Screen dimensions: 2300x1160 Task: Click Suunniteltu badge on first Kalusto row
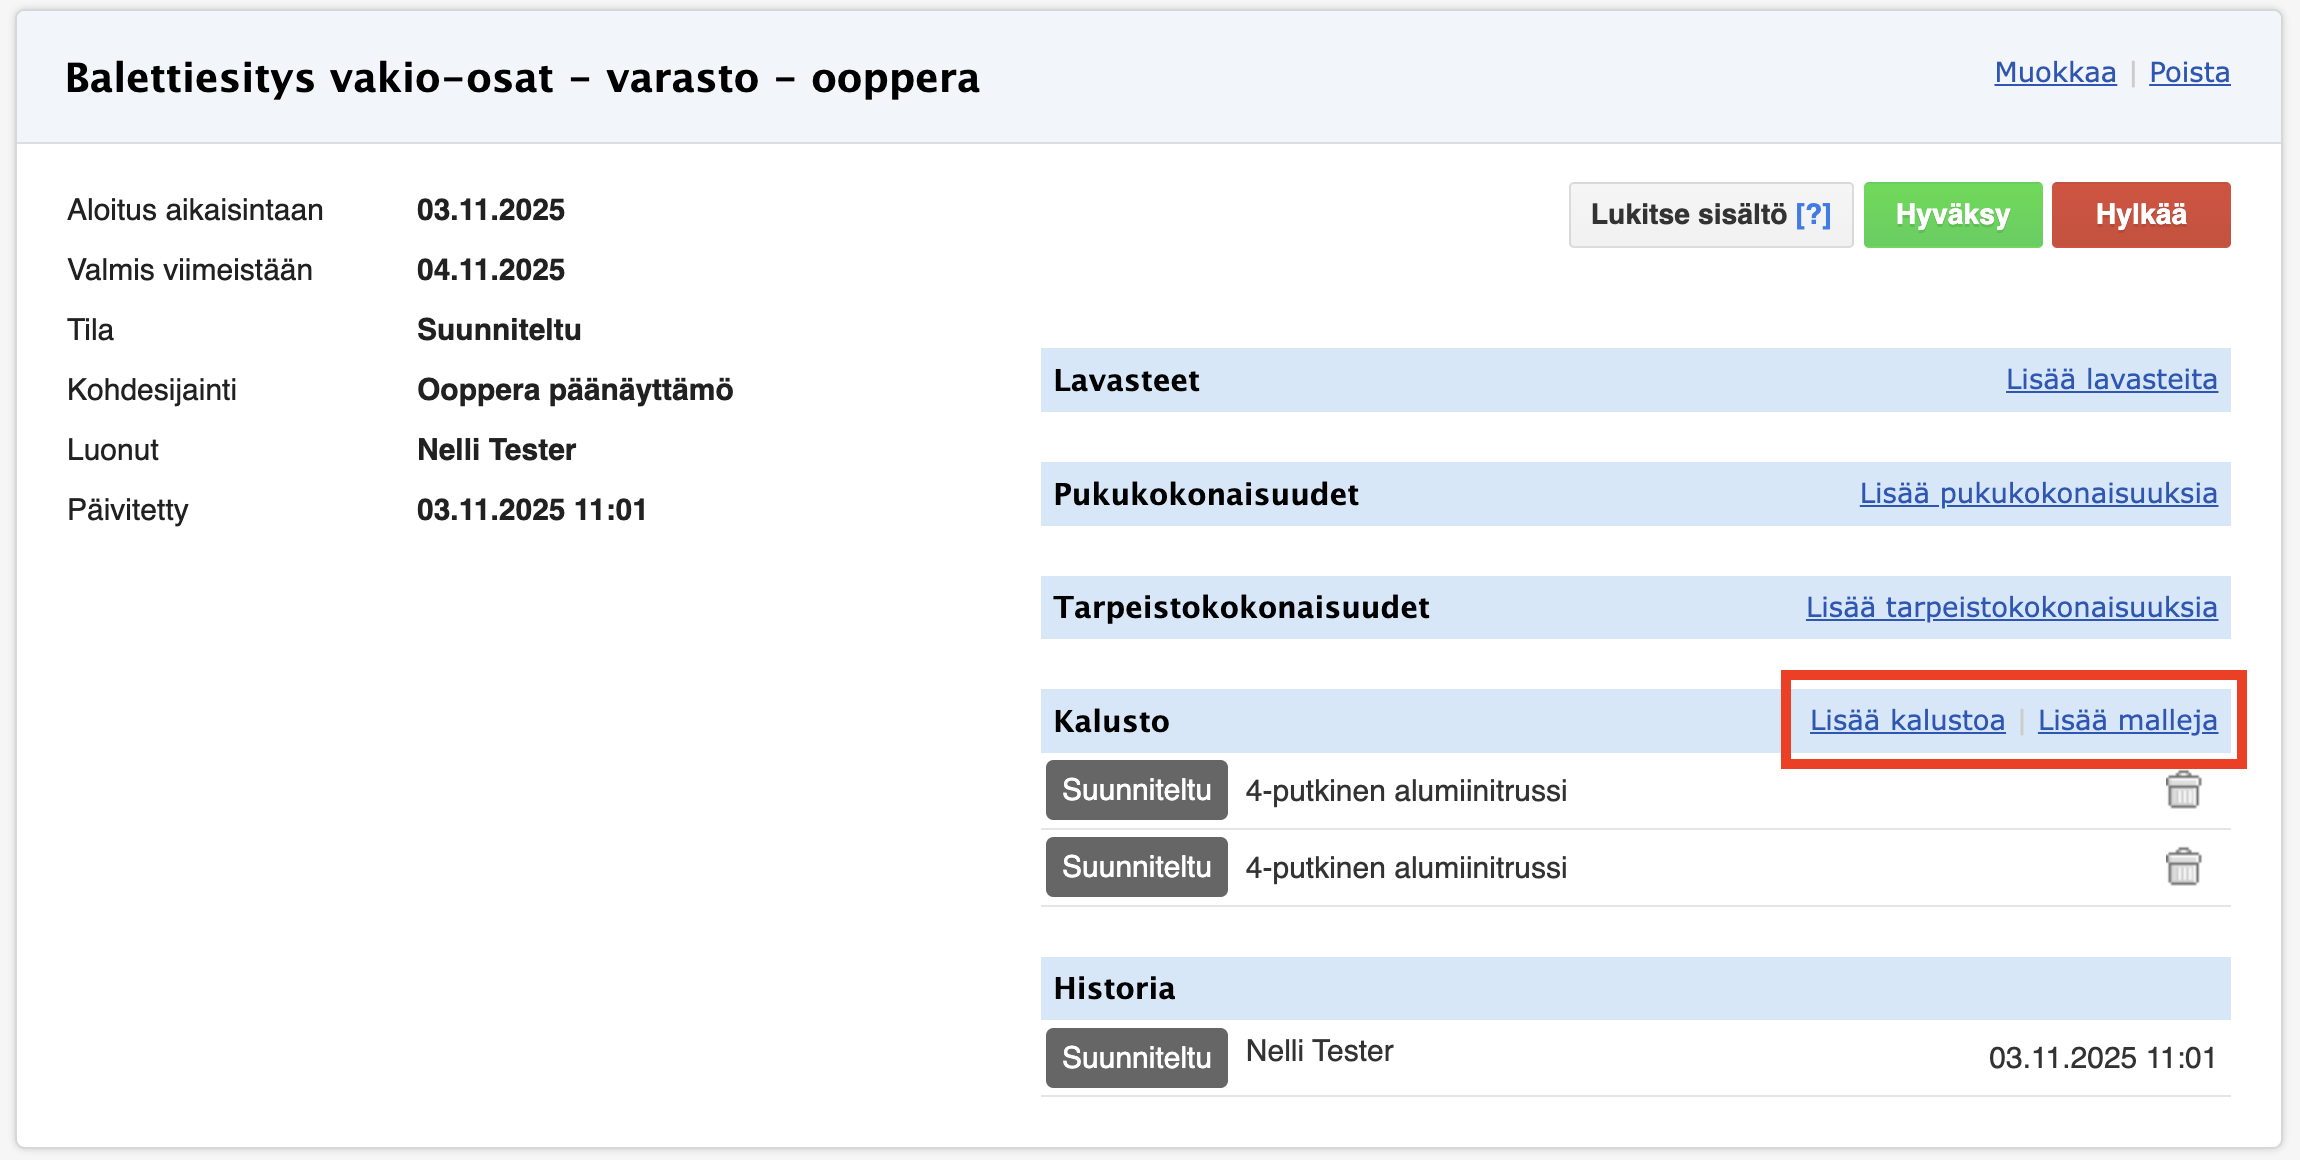click(1136, 790)
